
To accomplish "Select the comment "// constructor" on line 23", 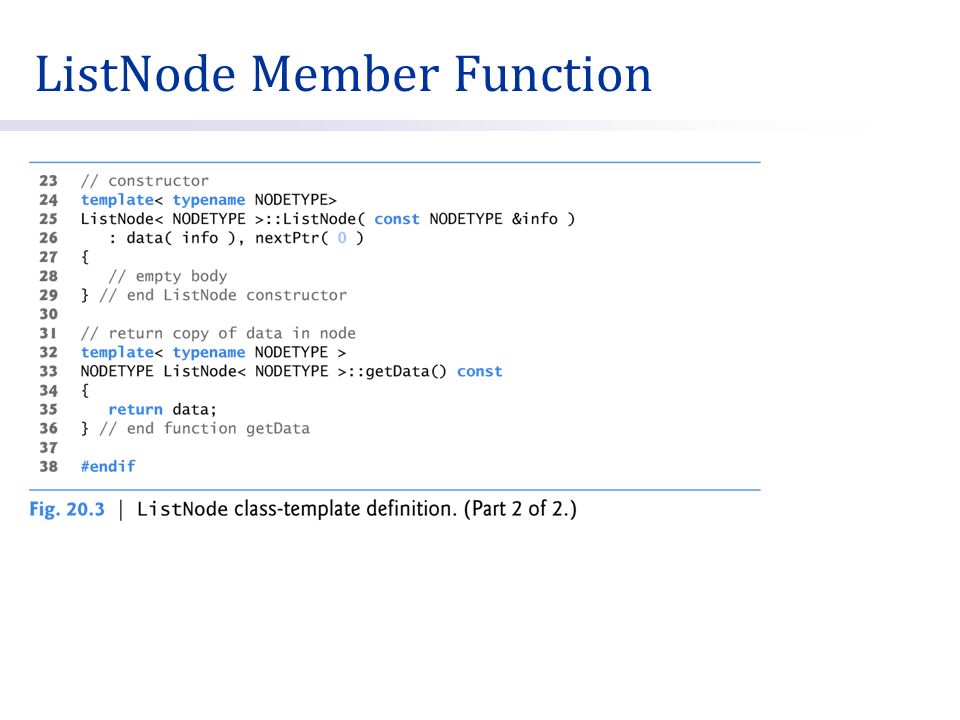I will coord(144,181).
